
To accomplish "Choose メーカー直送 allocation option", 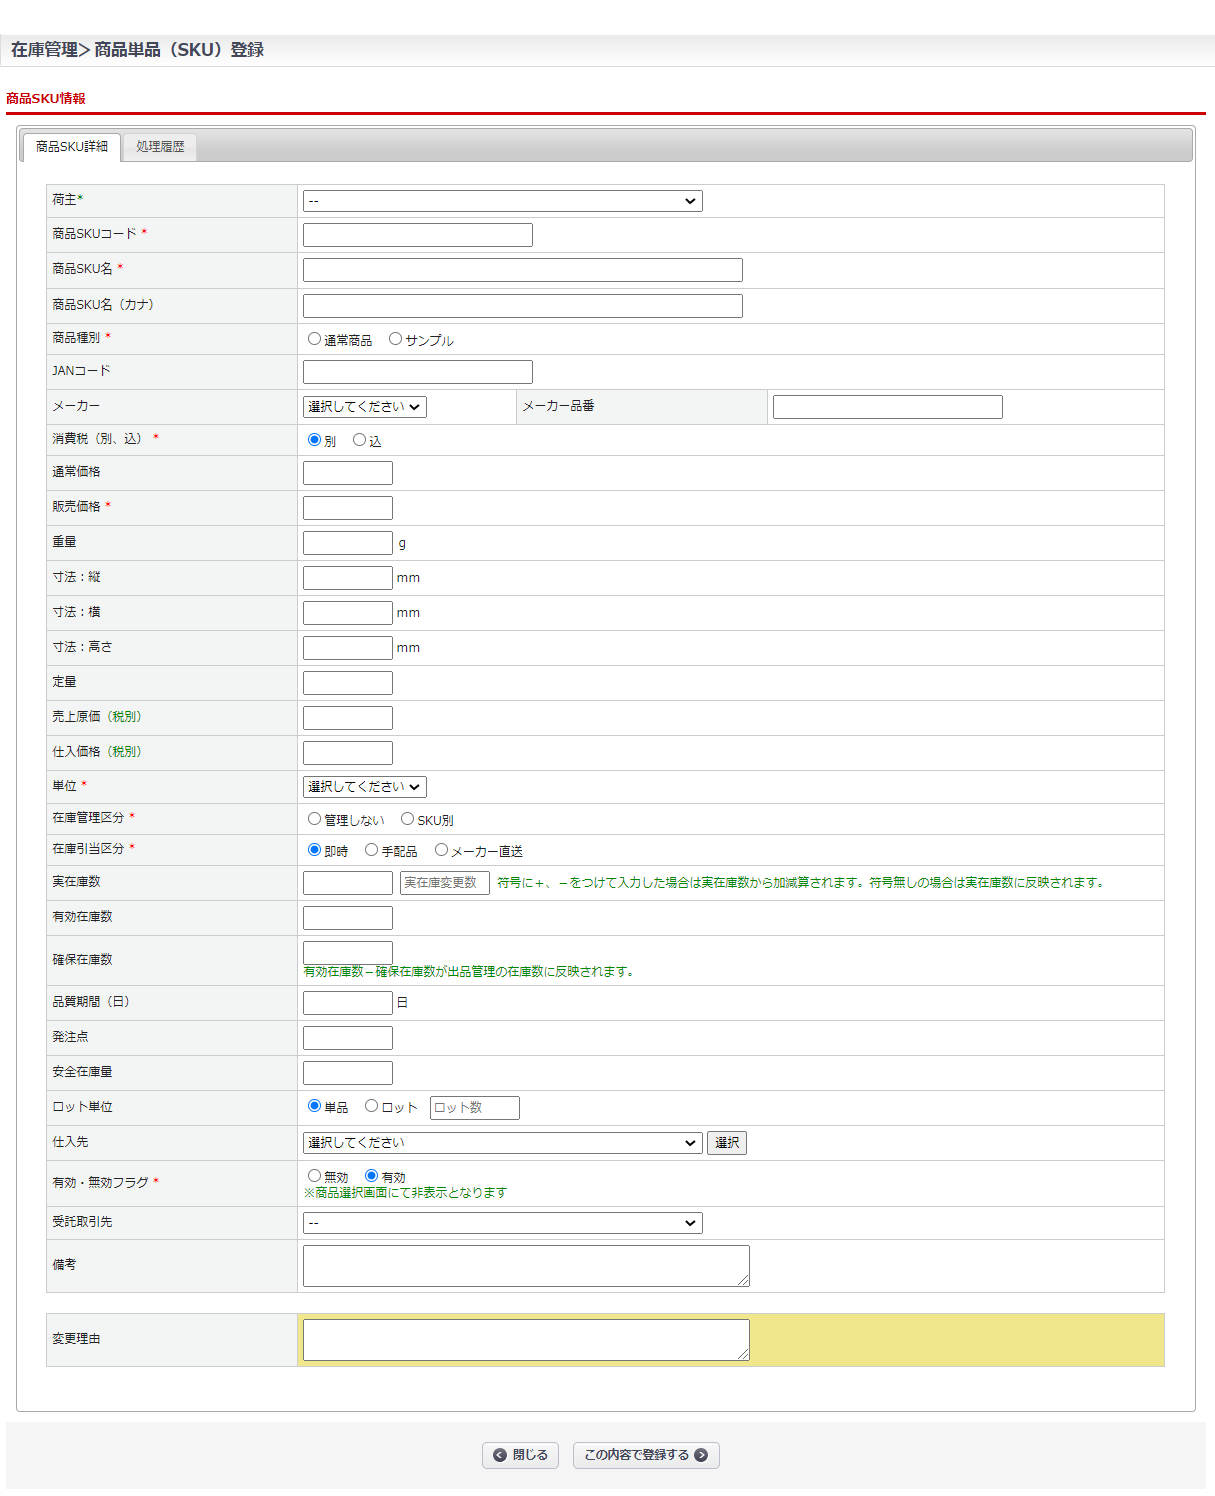I will [442, 850].
